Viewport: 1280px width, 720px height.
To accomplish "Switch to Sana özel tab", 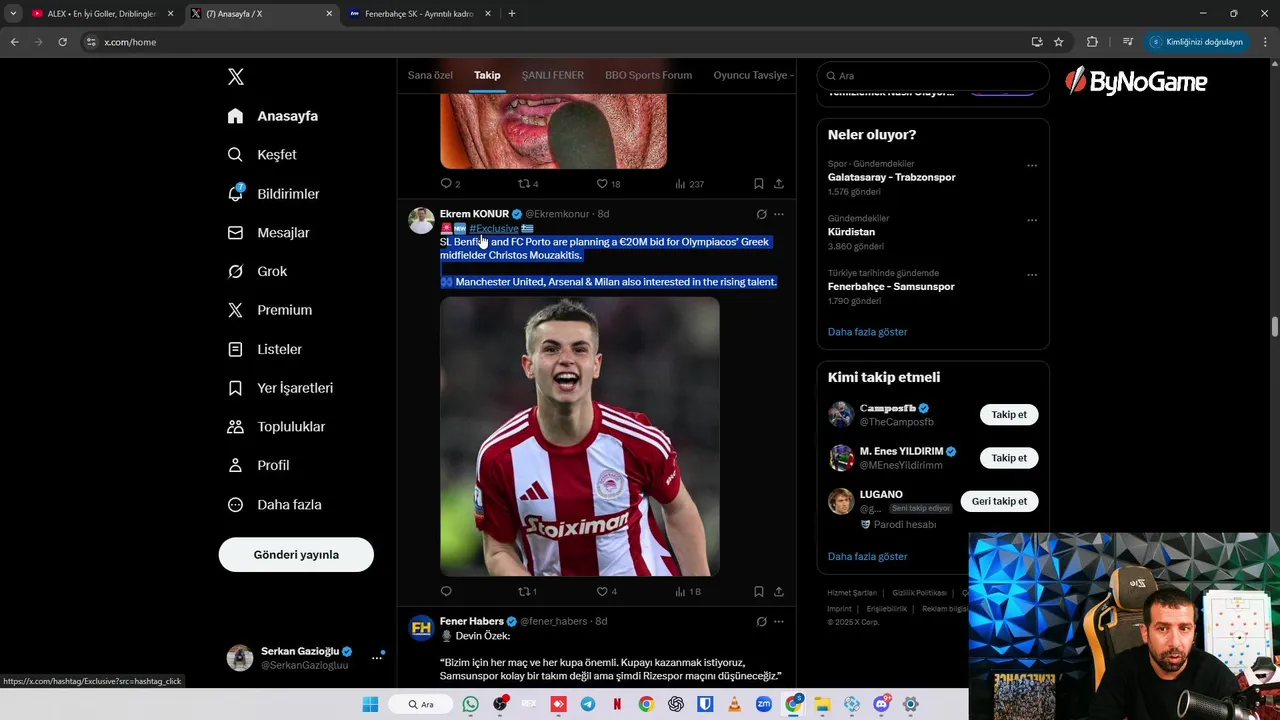I will click(430, 76).
